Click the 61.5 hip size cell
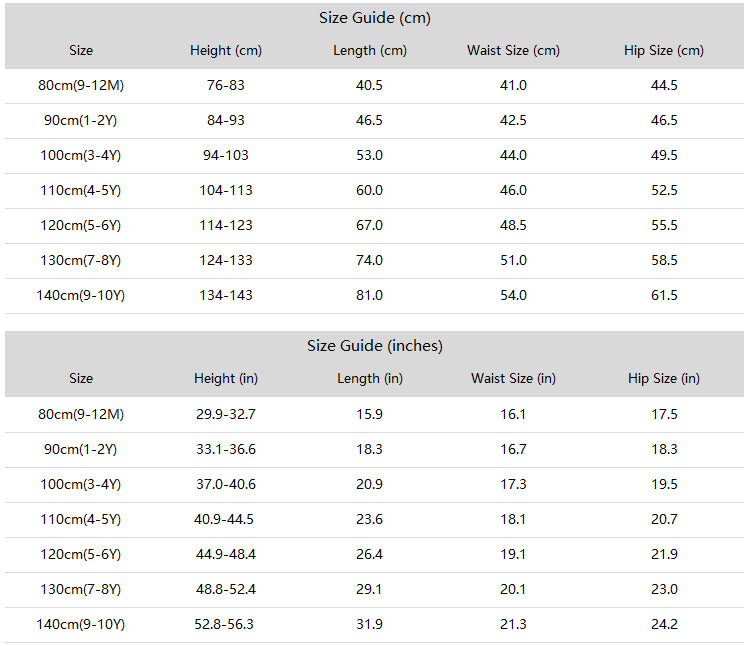Screen dimensions: 751x646 pos(664,295)
